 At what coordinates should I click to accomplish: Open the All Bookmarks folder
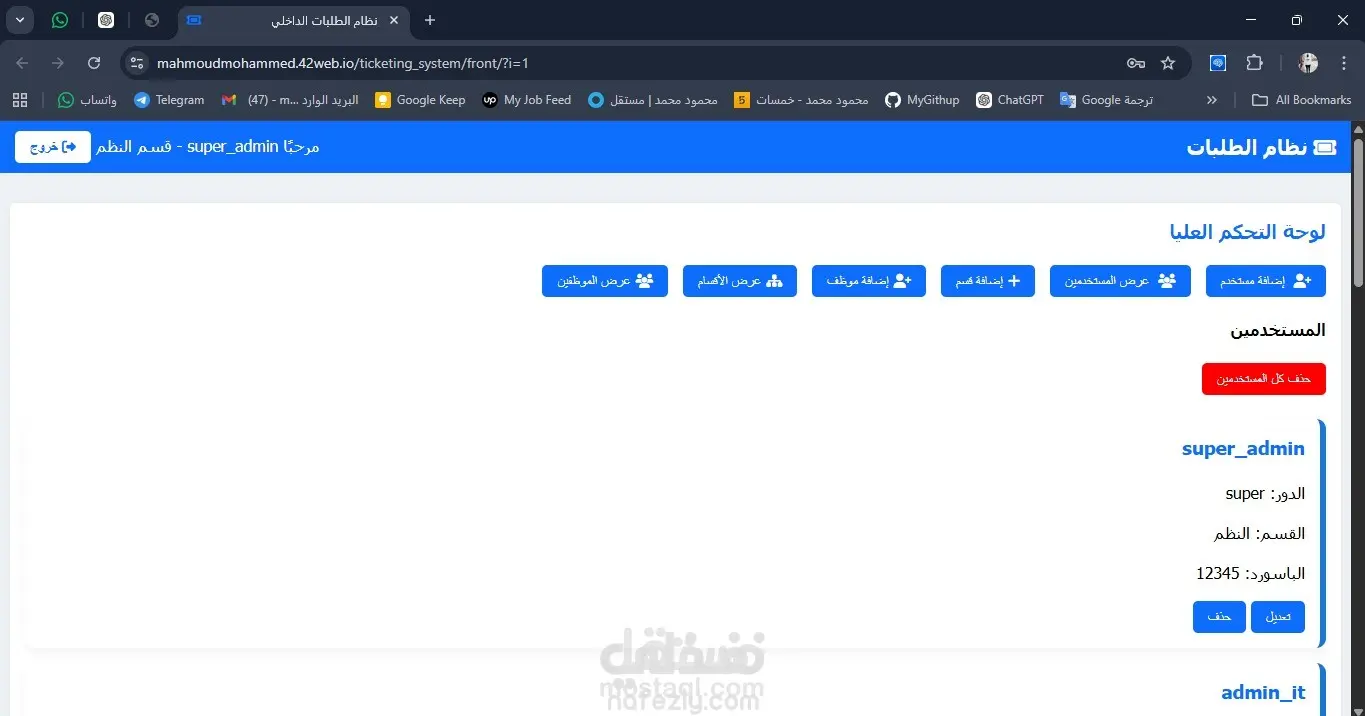point(1302,100)
